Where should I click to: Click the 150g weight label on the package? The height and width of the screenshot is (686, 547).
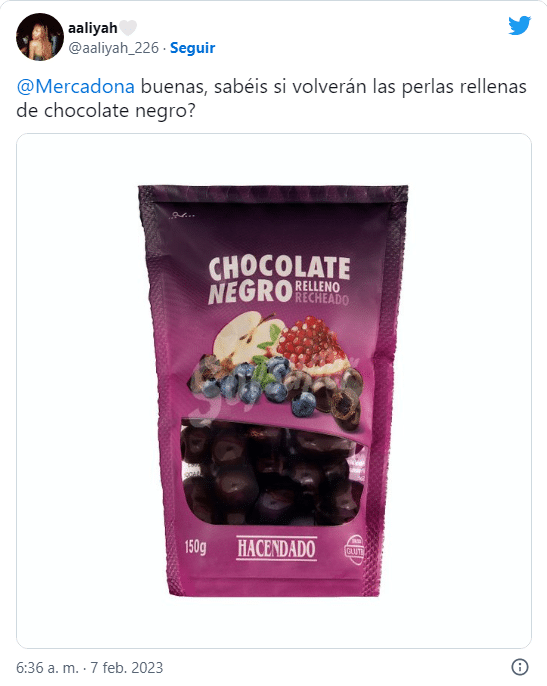point(195,547)
